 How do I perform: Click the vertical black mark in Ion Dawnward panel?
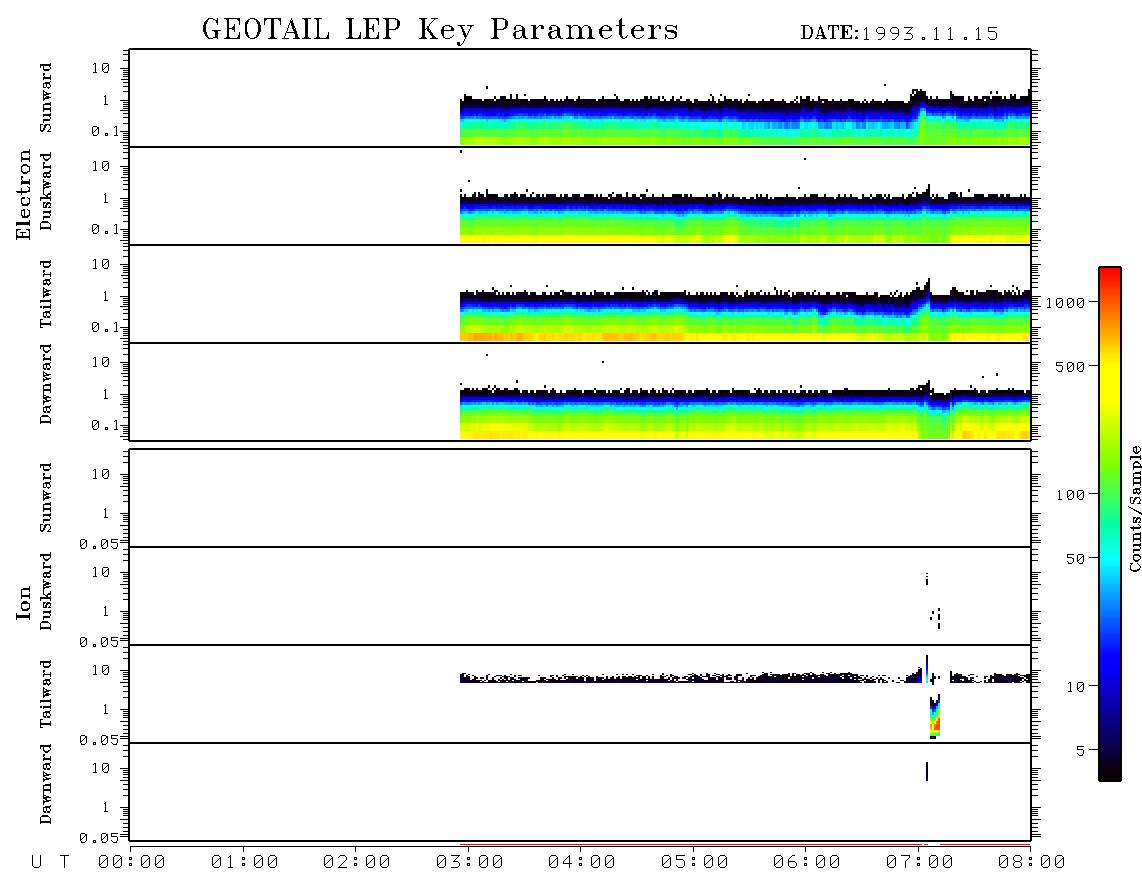click(926, 771)
